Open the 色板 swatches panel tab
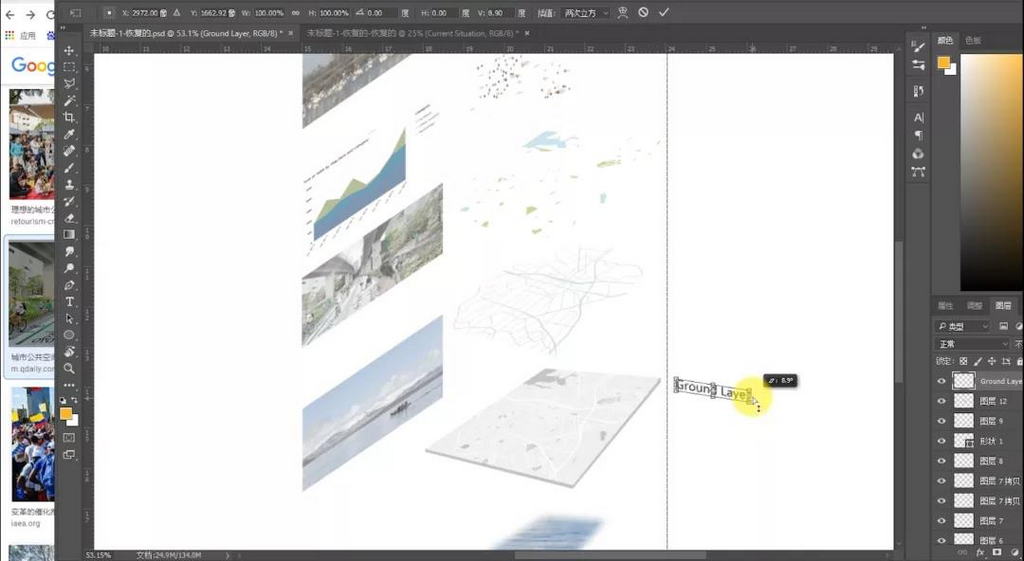1024x561 pixels. coord(972,41)
